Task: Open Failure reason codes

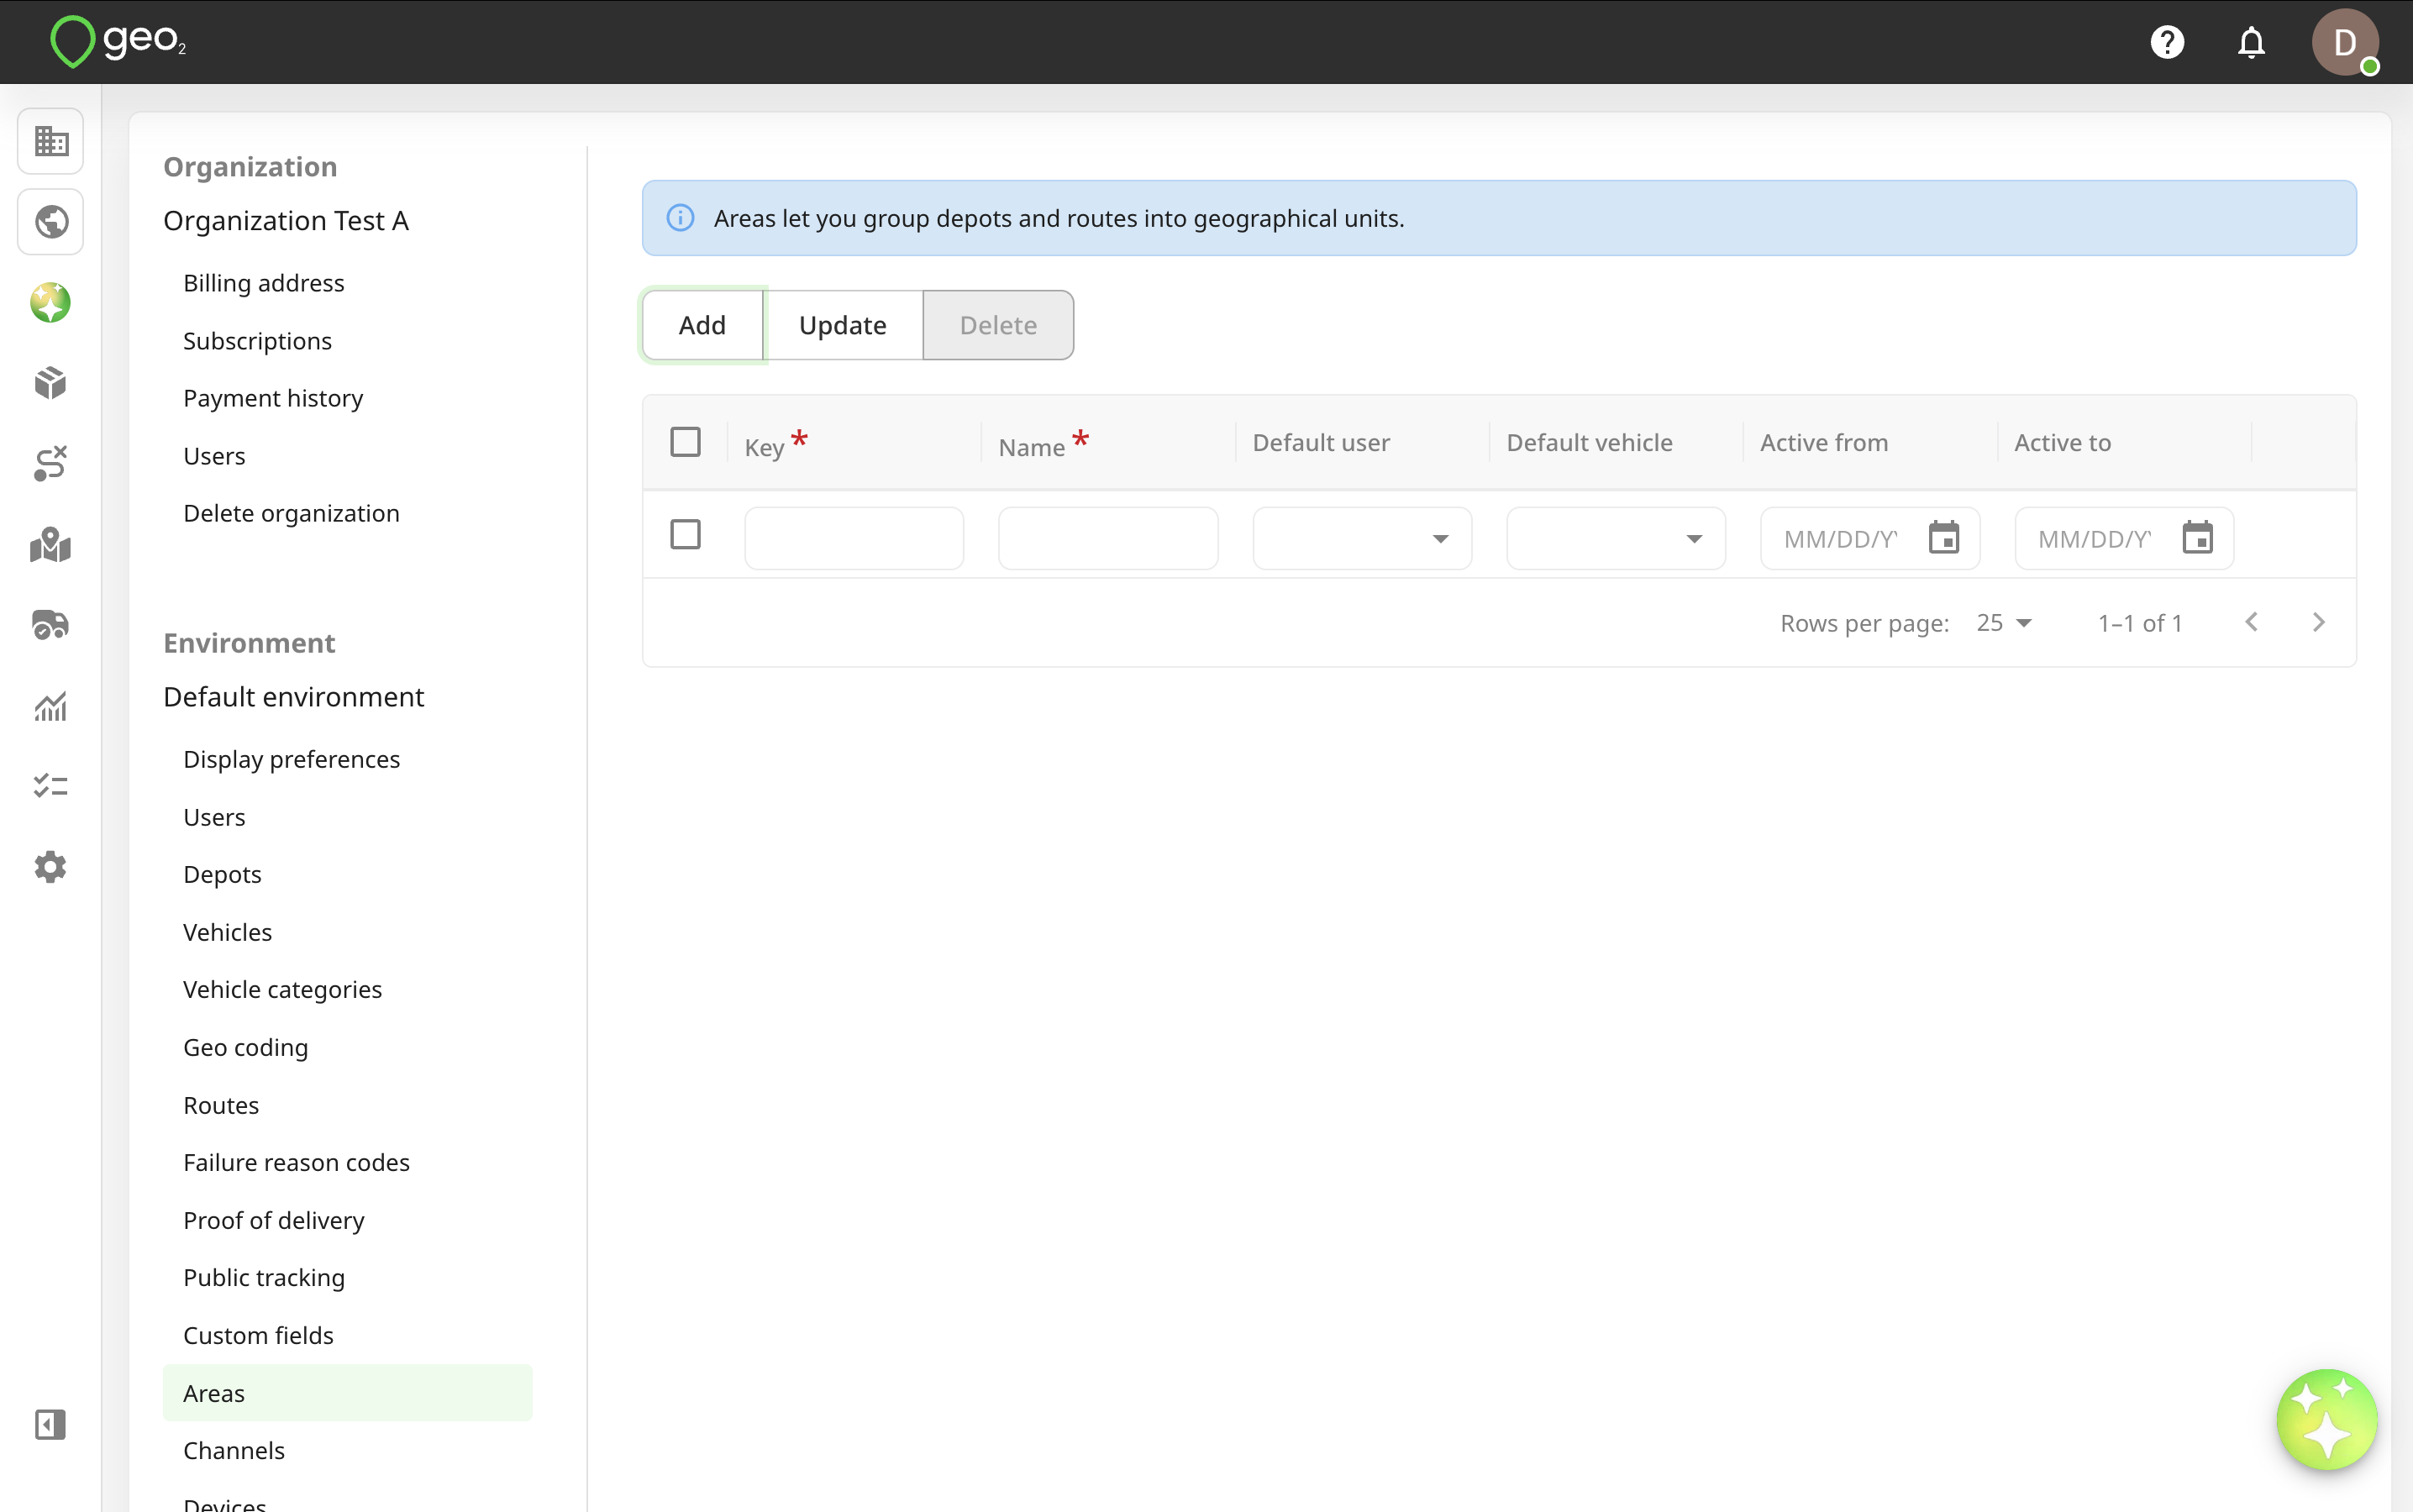Action: (x=296, y=1162)
